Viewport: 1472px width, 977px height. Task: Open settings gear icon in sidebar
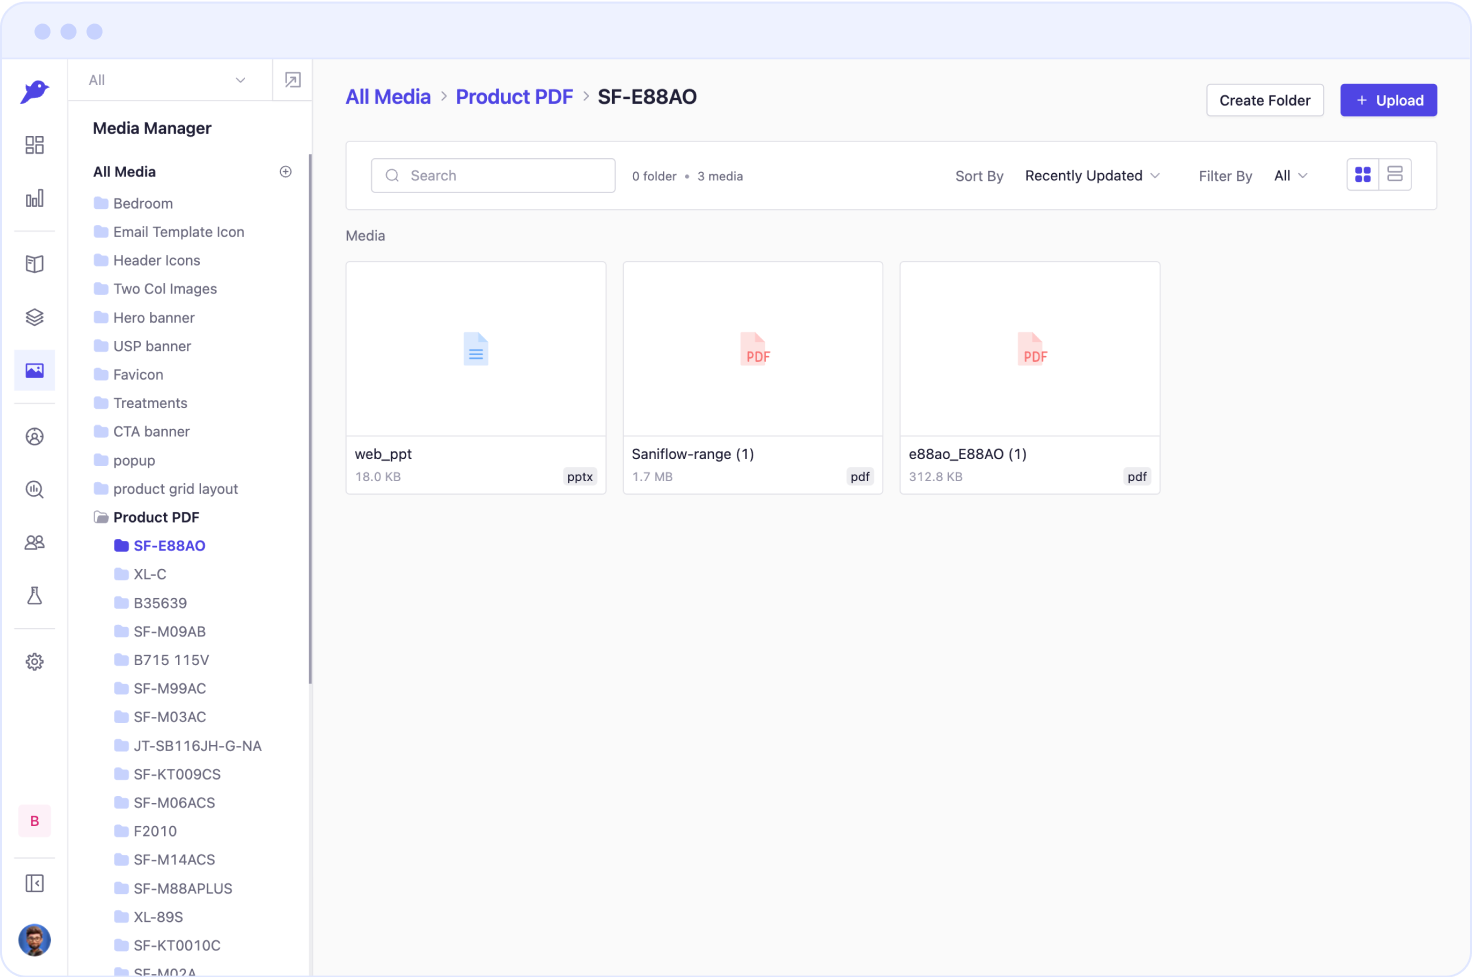coord(34,662)
